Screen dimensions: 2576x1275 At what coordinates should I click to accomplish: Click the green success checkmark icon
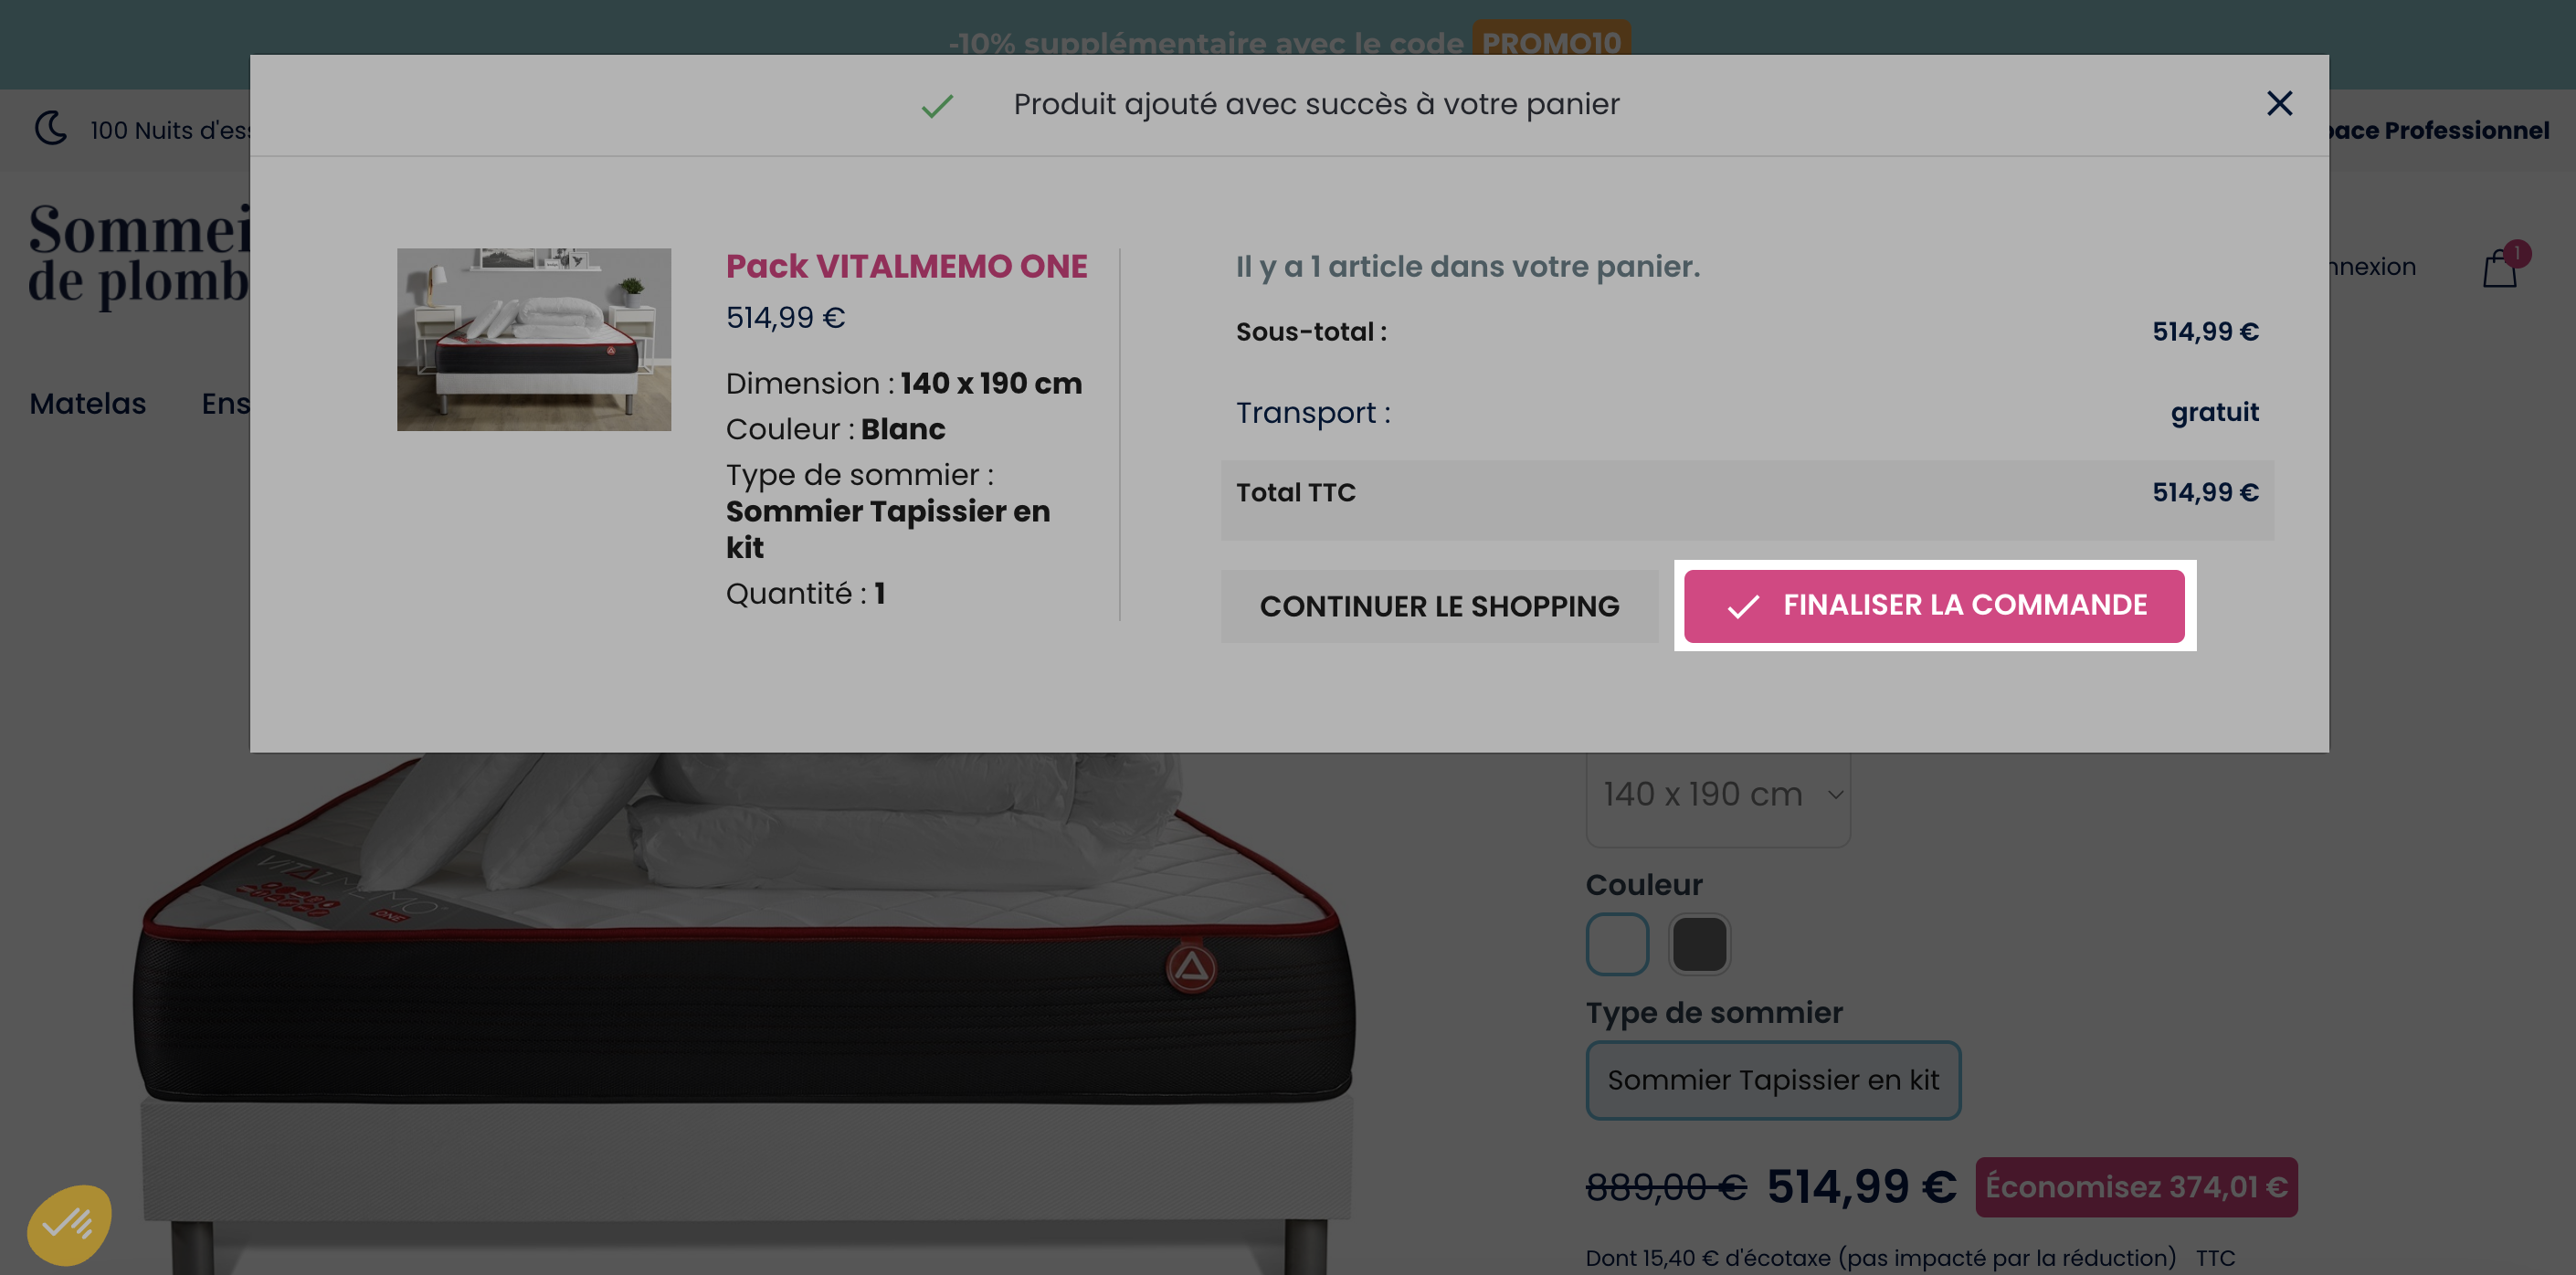pos(937,105)
